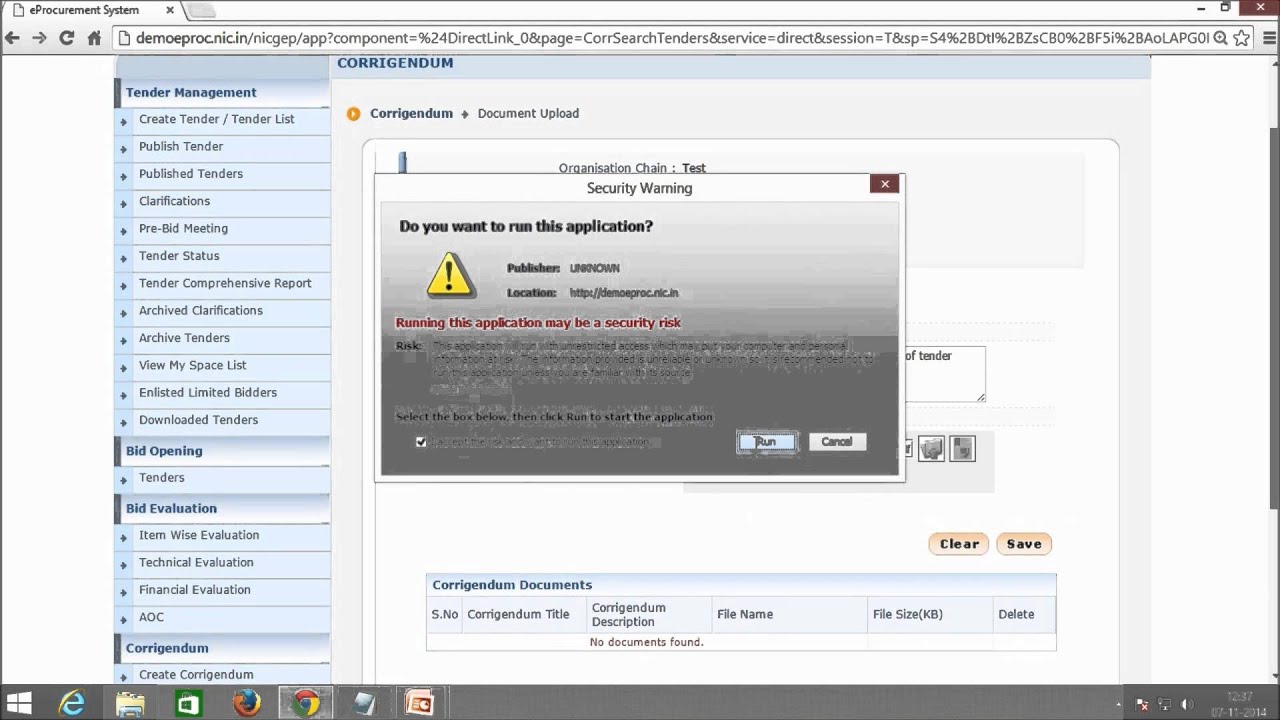Click the network icon in system tray
Screen dimensions: 1280x720
point(1165,704)
